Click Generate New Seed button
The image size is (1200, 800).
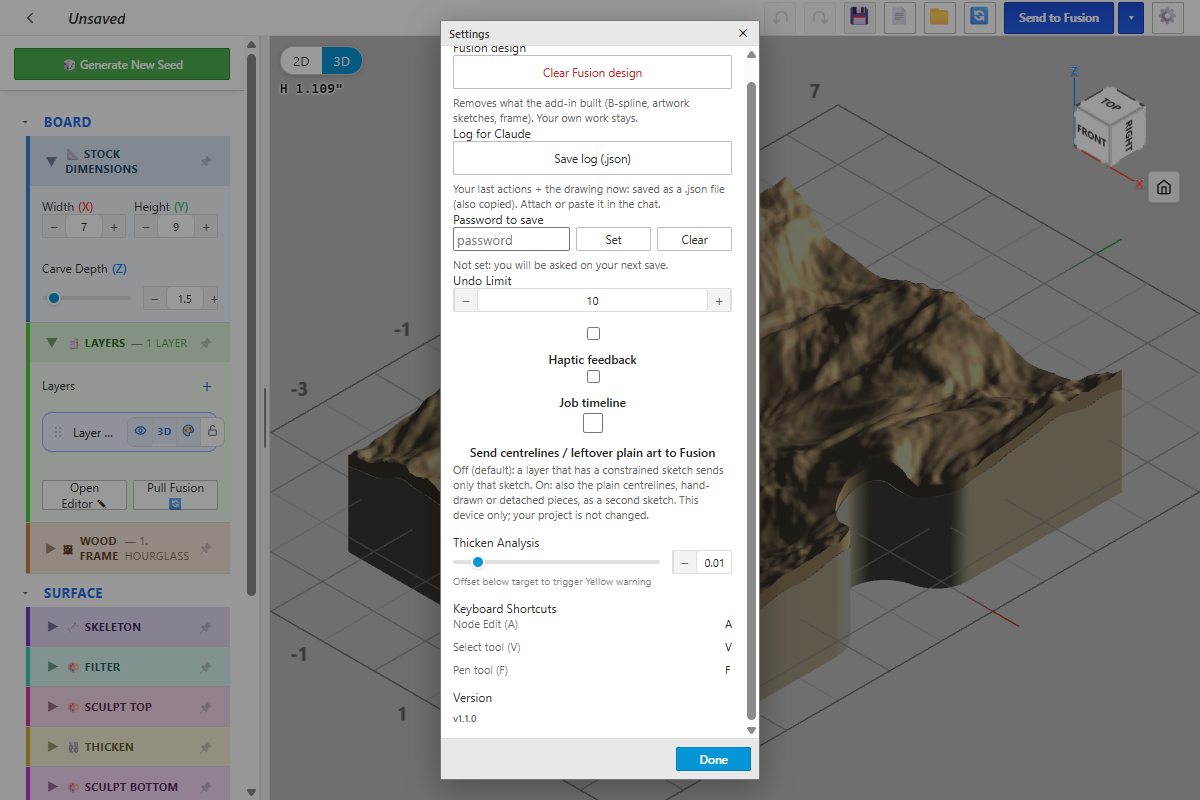point(122,64)
